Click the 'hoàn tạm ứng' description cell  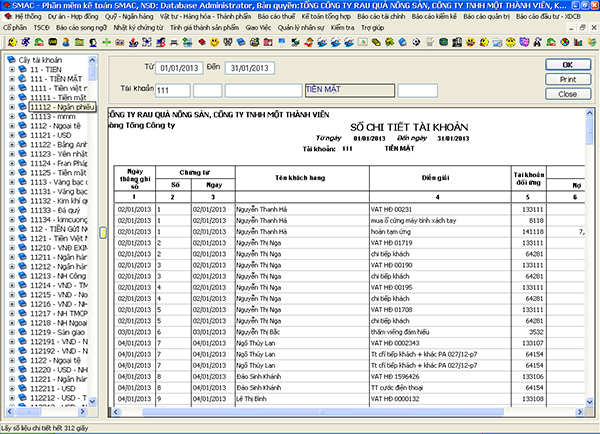tap(440, 232)
